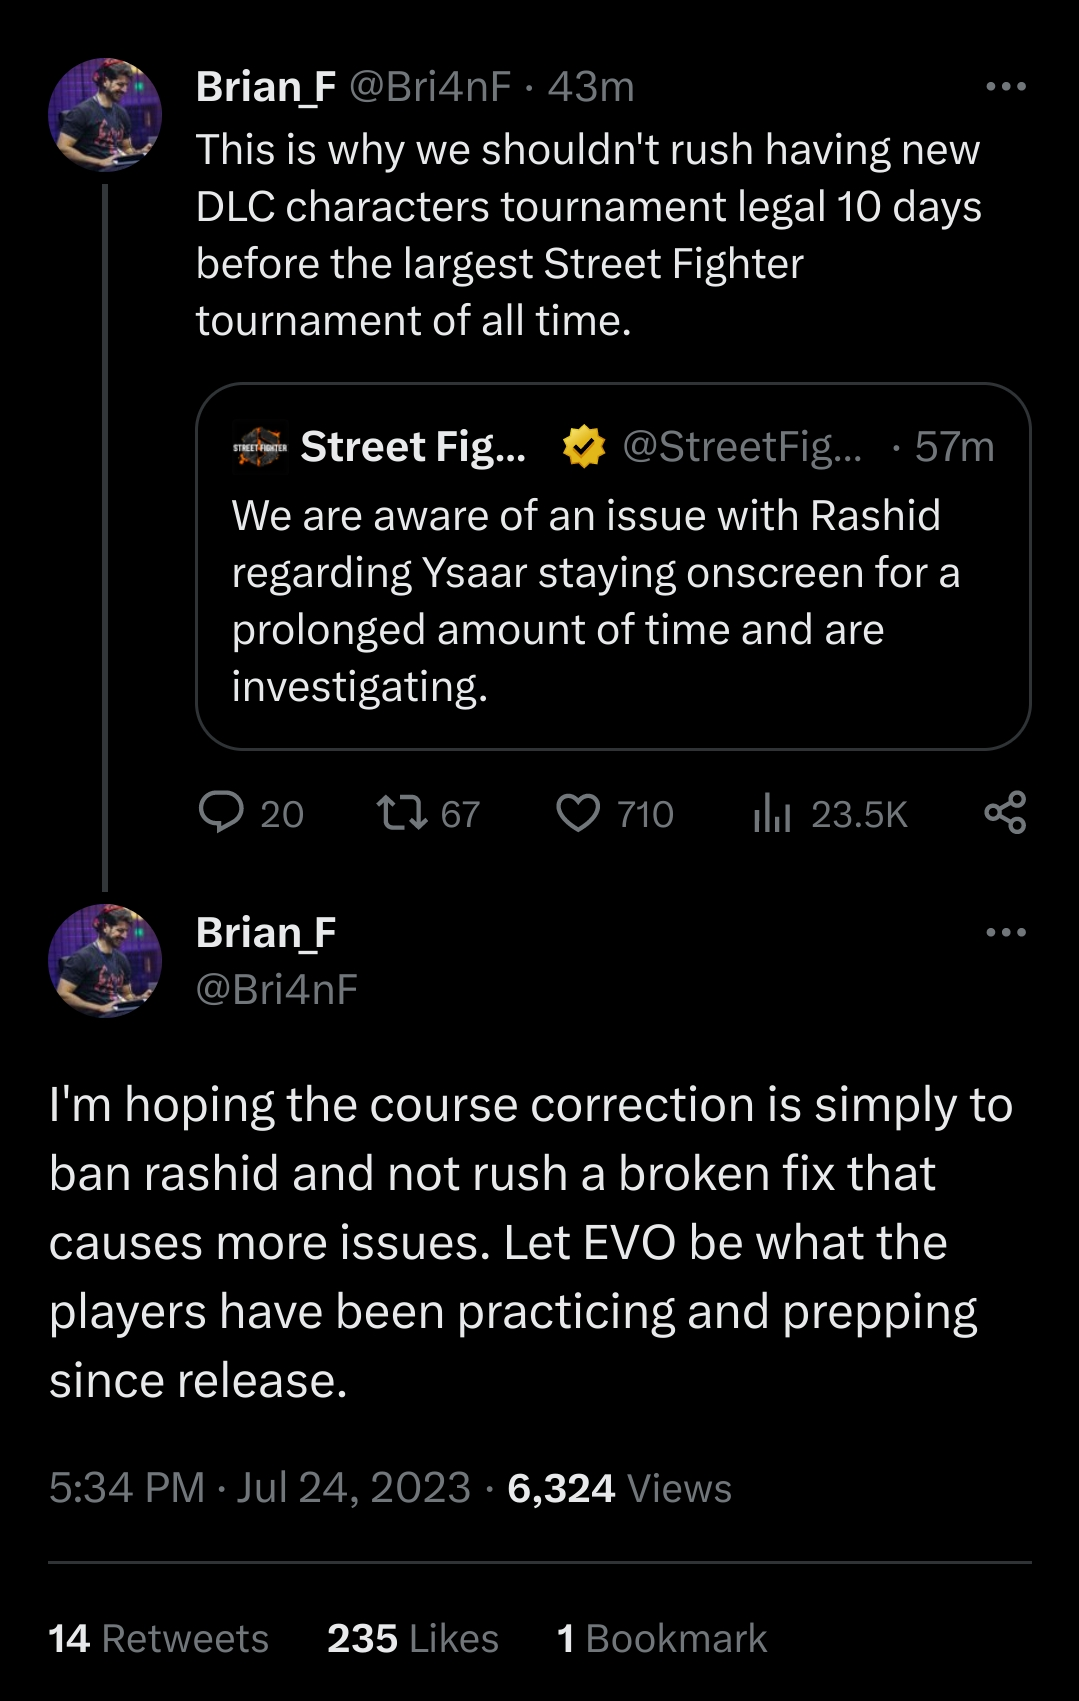Viewport: 1079px width, 1701px height.
Task: Click the 5:34 PM Jul 24, 2023 timestamp
Action: 259,1488
